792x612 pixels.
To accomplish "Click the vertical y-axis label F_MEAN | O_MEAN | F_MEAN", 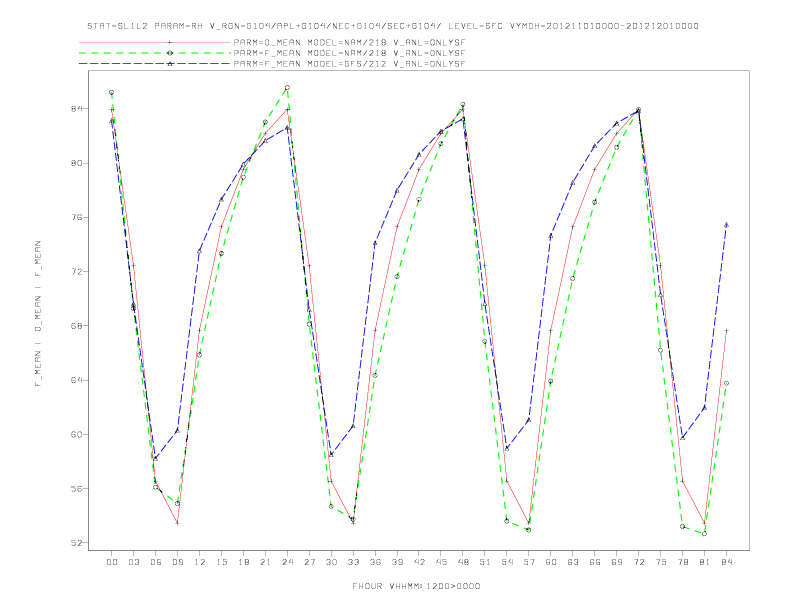I will 38,314.
